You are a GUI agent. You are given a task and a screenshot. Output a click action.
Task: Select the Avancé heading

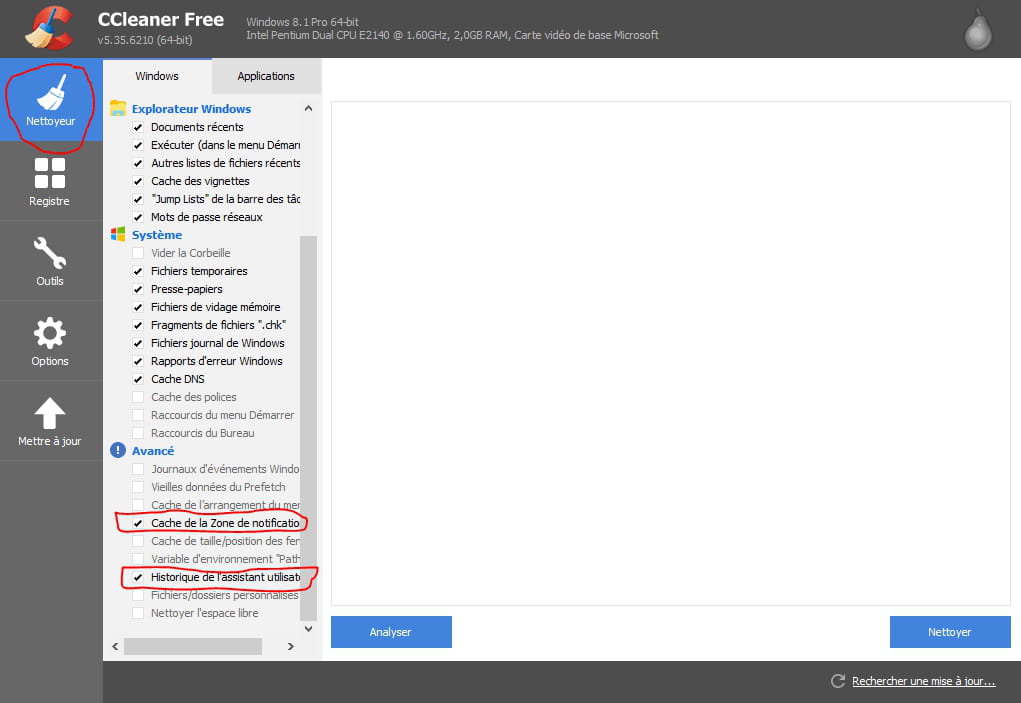(x=153, y=451)
